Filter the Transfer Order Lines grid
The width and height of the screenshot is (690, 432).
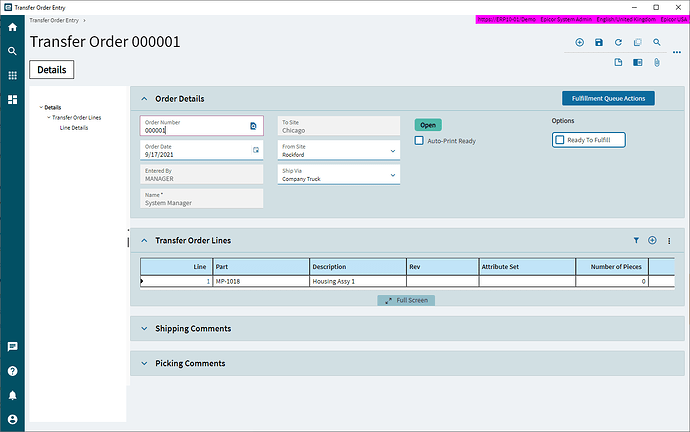(636, 240)
